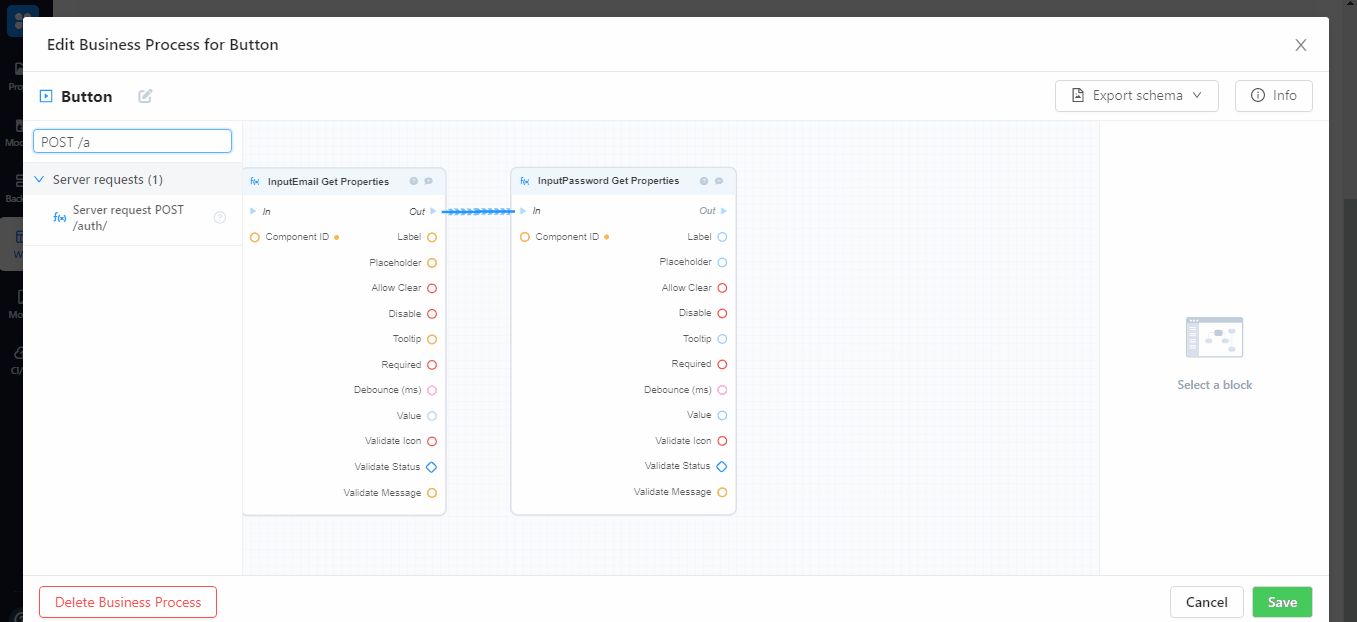Click help icon on InputEmail Get Properties block
The width and height of the screenshot is (1357, 622).
[x=414, y=182]
